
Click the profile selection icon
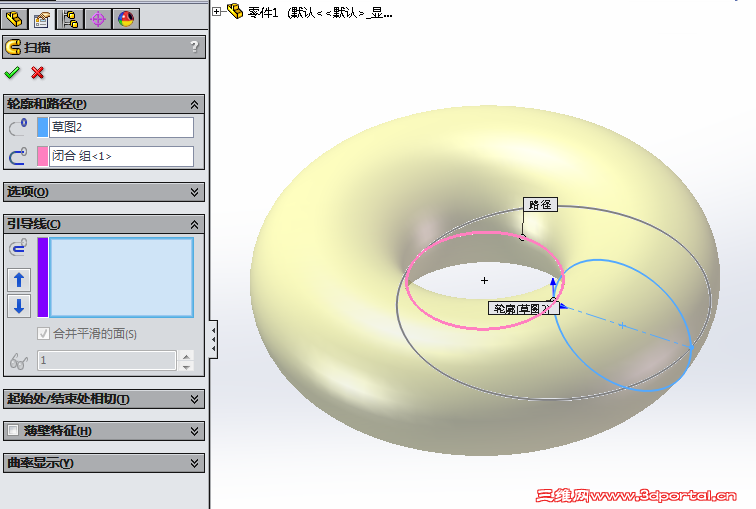(x=18, y=127)
